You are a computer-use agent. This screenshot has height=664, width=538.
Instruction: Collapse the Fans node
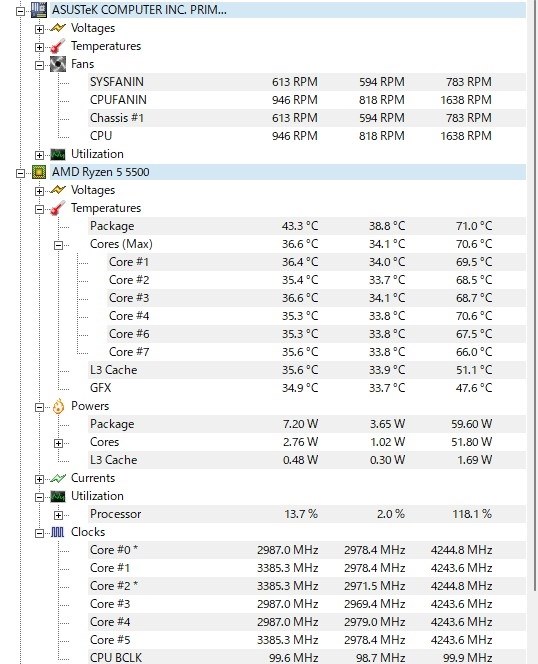tap(39, 65)
